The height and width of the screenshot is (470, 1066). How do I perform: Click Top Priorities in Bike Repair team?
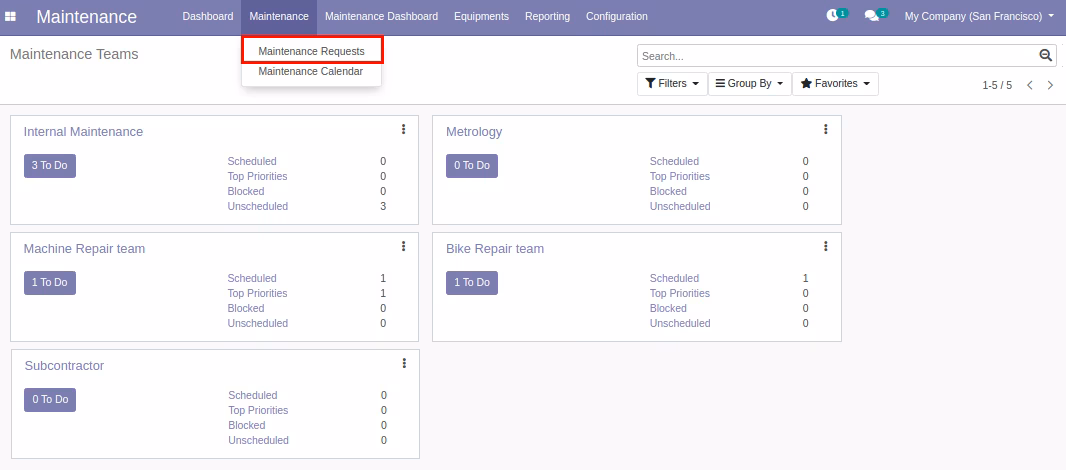[680, 293]
